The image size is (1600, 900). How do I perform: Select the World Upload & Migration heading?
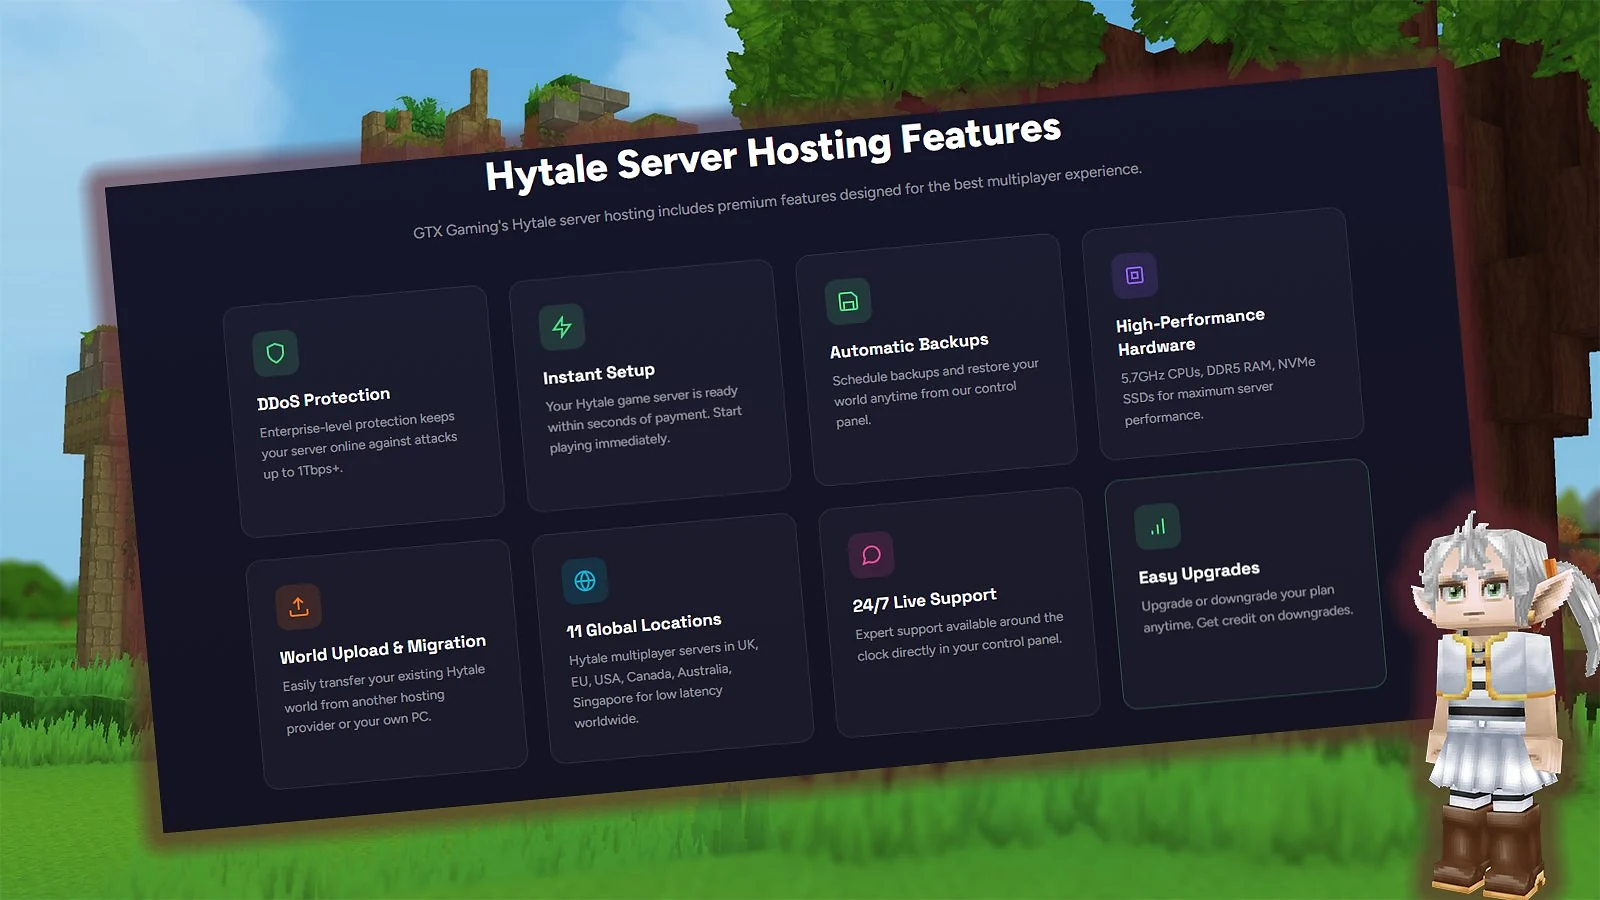coord(383,648)
